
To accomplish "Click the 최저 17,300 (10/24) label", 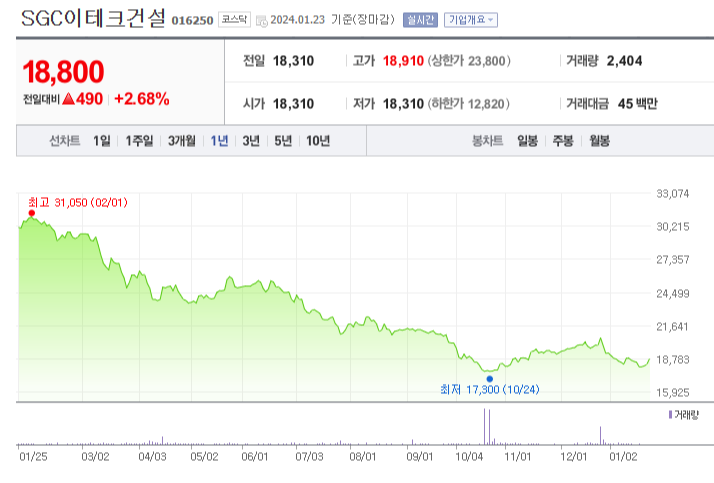I will [490, 390].
